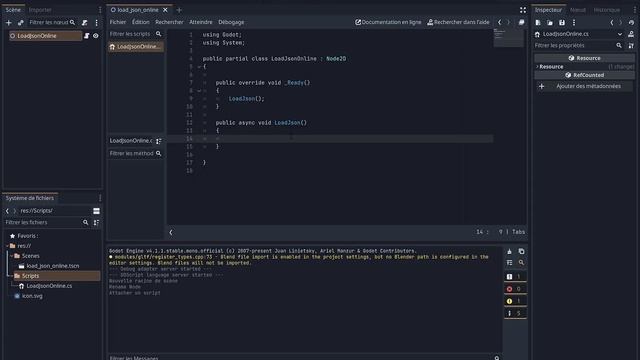
Task: Save the edited resource with disk icon
Action: coord(562,22)
